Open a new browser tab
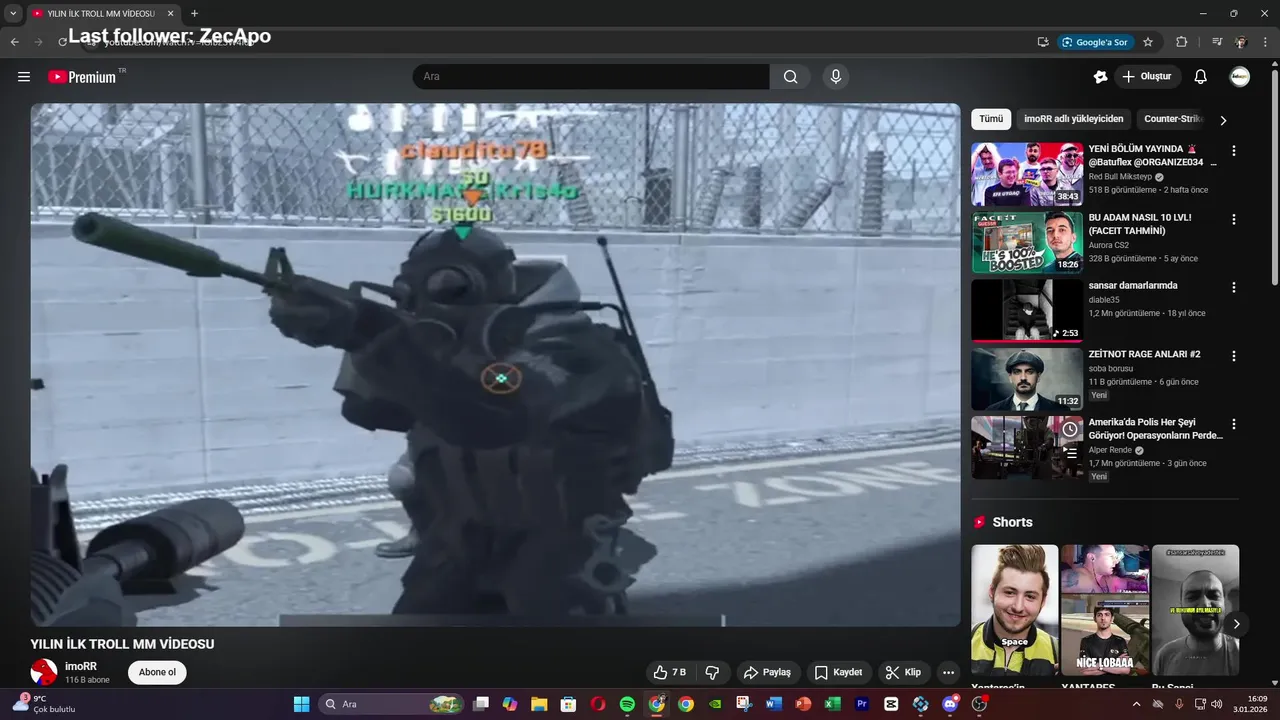 [x=194, y=13]
